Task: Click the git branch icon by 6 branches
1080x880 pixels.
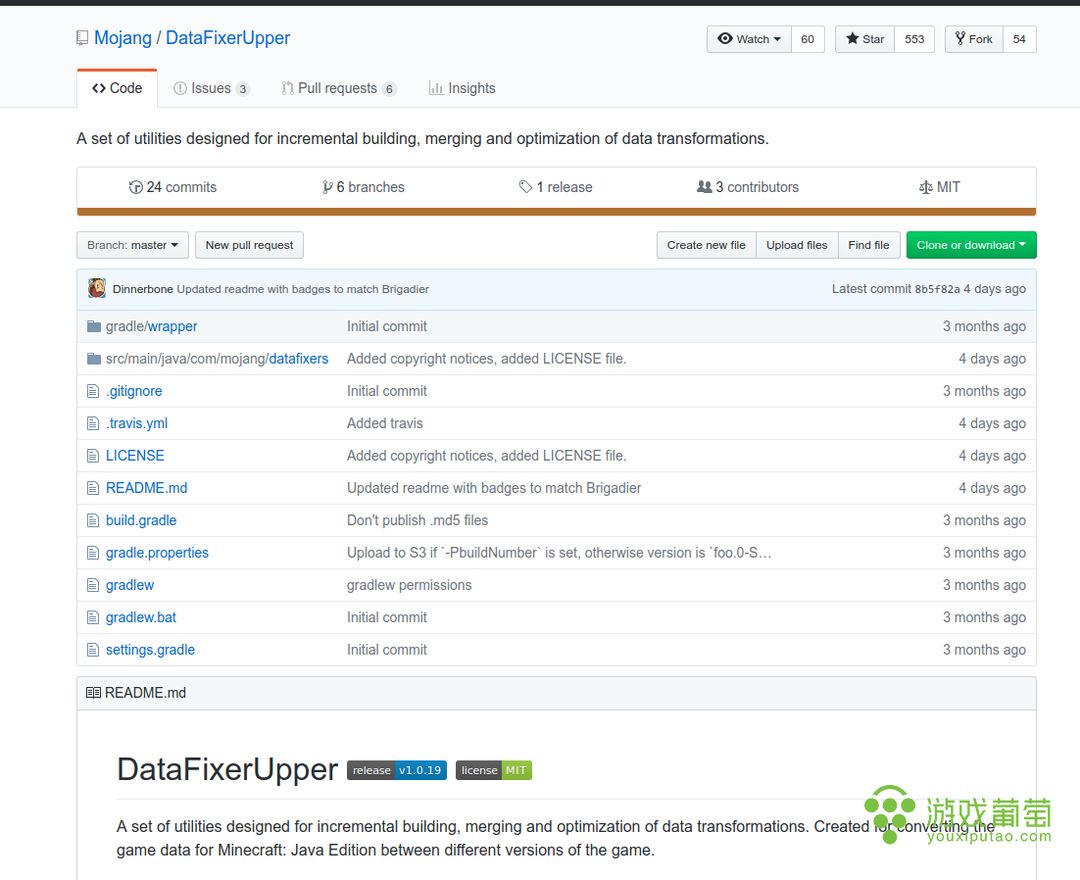Action: point(328,187)
